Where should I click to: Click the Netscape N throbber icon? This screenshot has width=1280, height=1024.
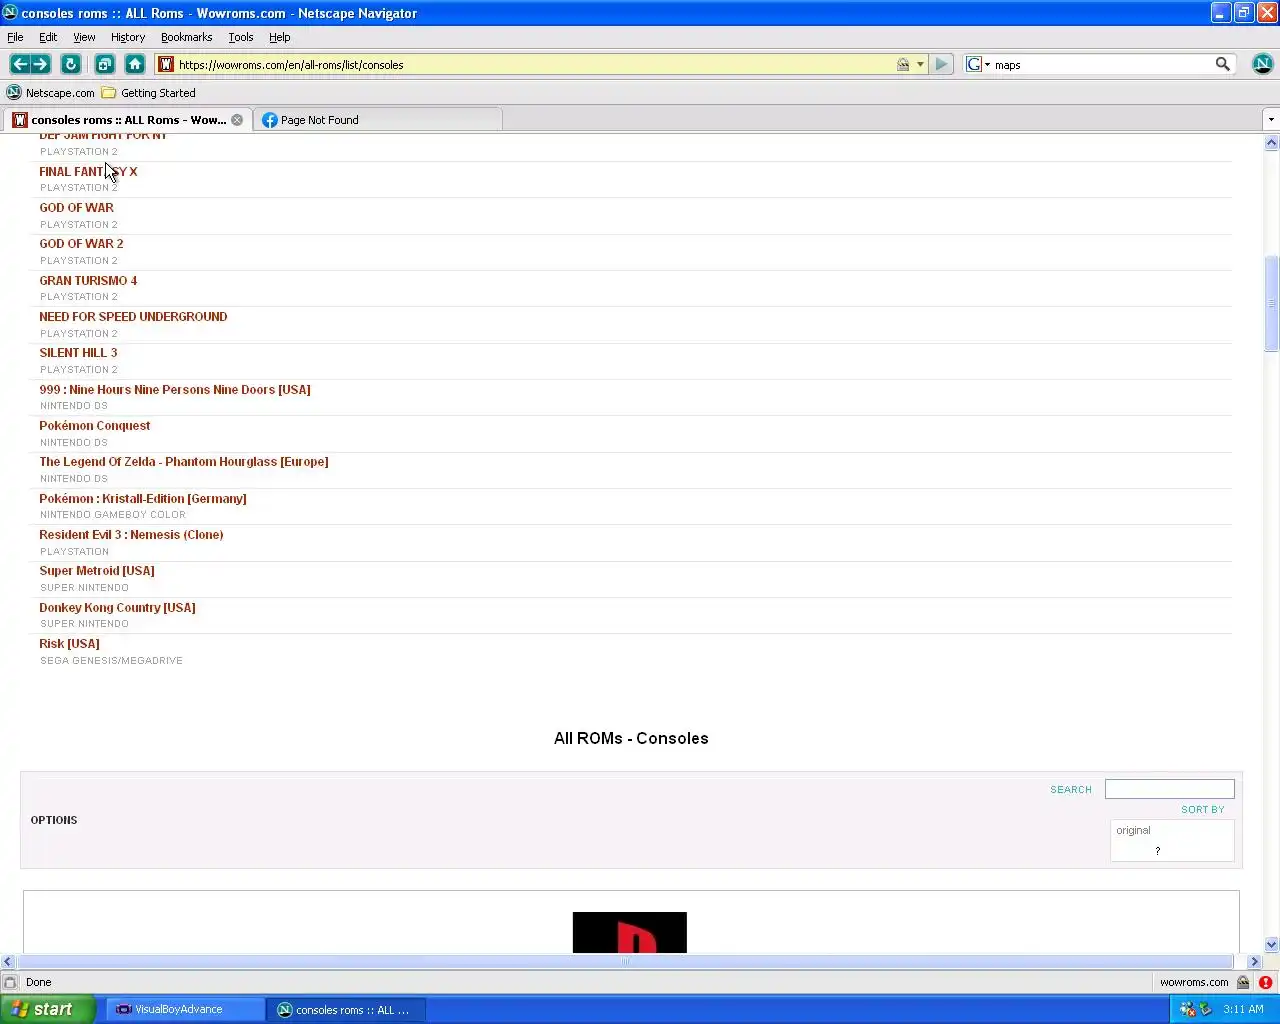[x=1263, y=64]
